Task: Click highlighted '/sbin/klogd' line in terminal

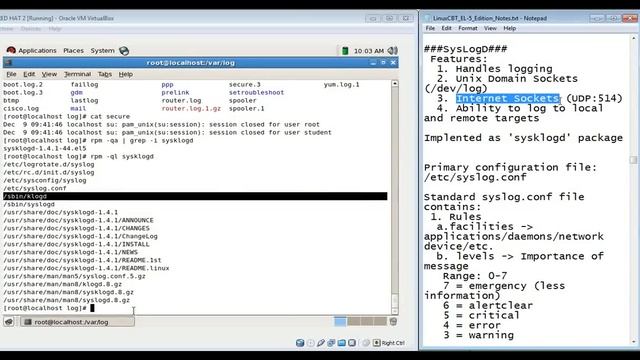Action: pyautogui.click(x=195, y=196)
